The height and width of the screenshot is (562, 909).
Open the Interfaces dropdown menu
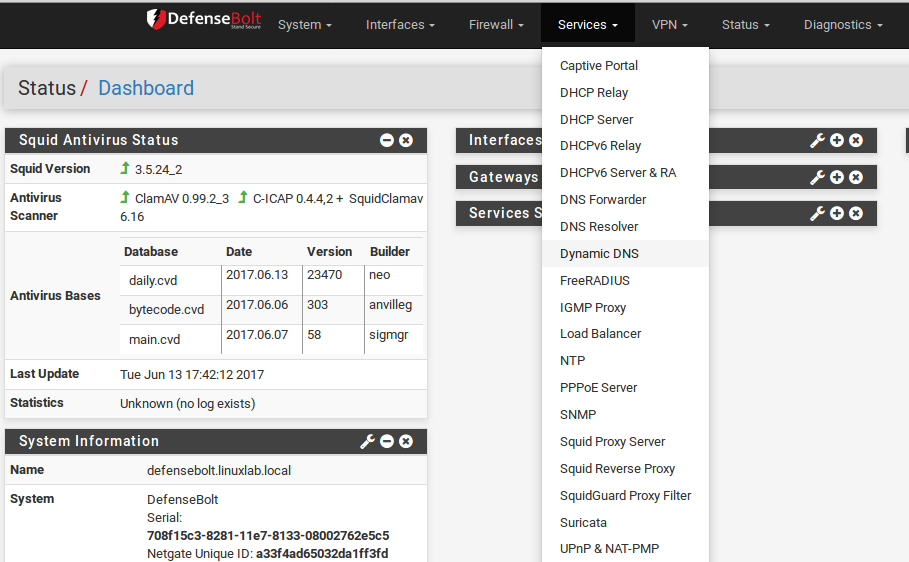point(400,25)
